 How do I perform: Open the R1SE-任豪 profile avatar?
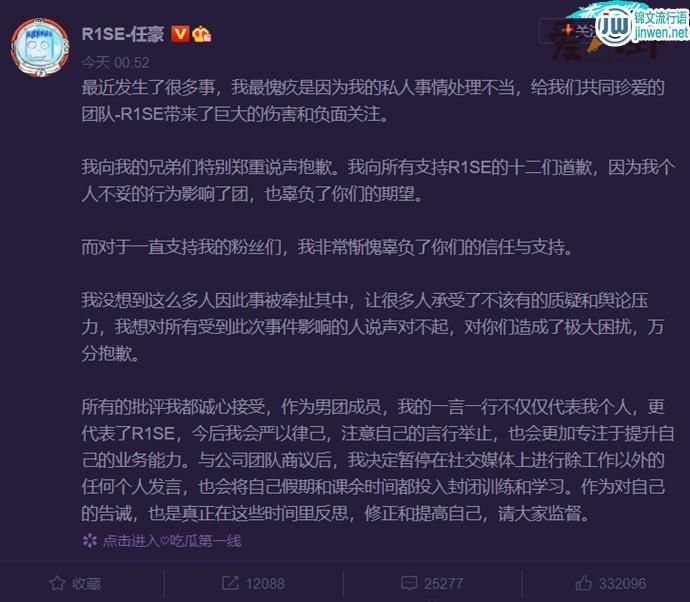(x=40, y=47)
